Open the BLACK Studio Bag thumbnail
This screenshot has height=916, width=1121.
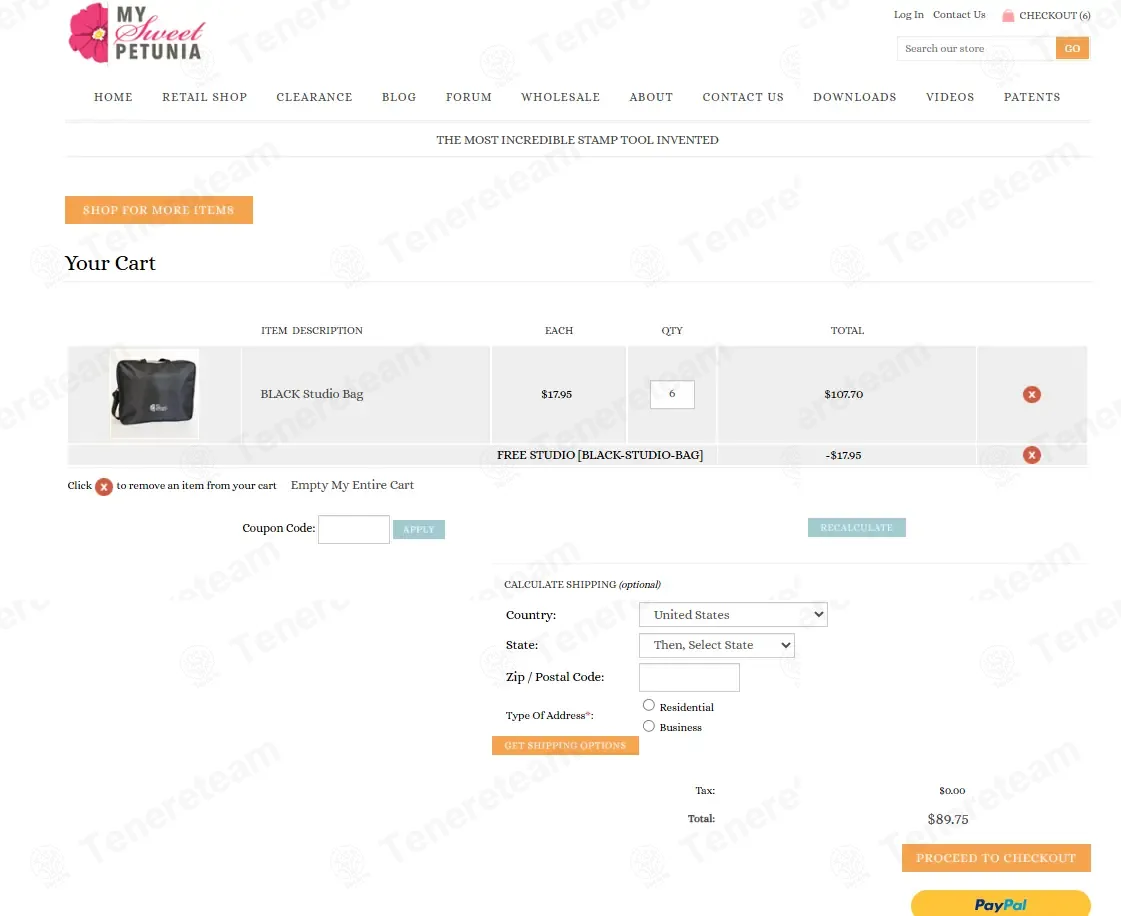pos(154,393)
